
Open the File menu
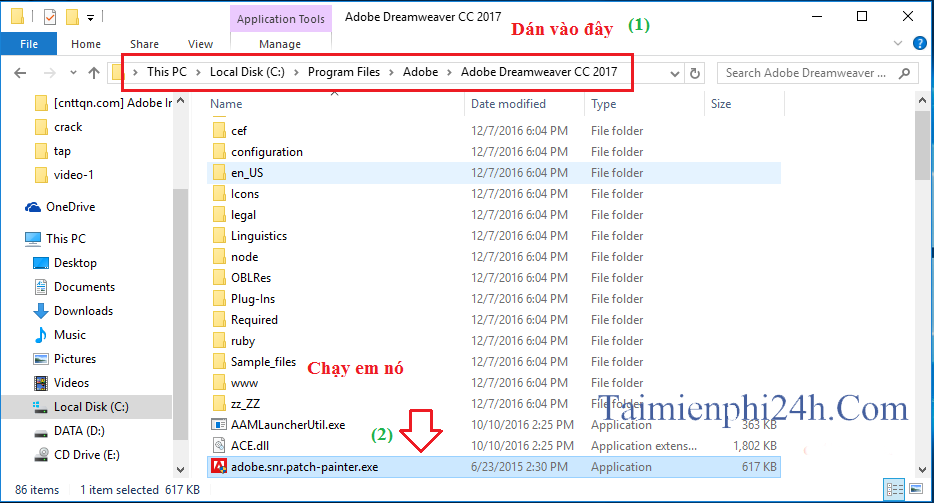pos(29,44)
